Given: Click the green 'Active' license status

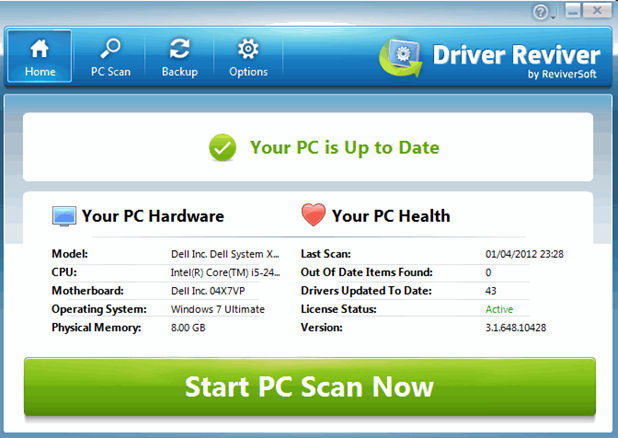Looking at the screenshot, I should [499, 309].
